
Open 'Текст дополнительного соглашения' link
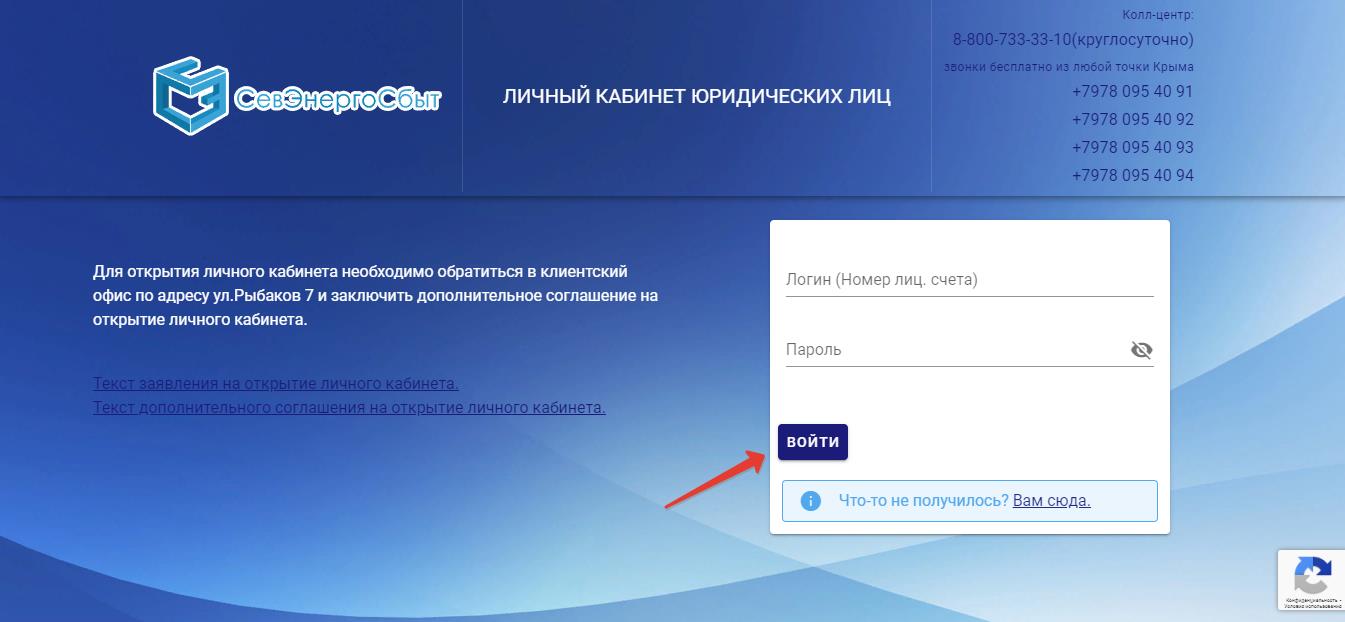click(349, 408)
